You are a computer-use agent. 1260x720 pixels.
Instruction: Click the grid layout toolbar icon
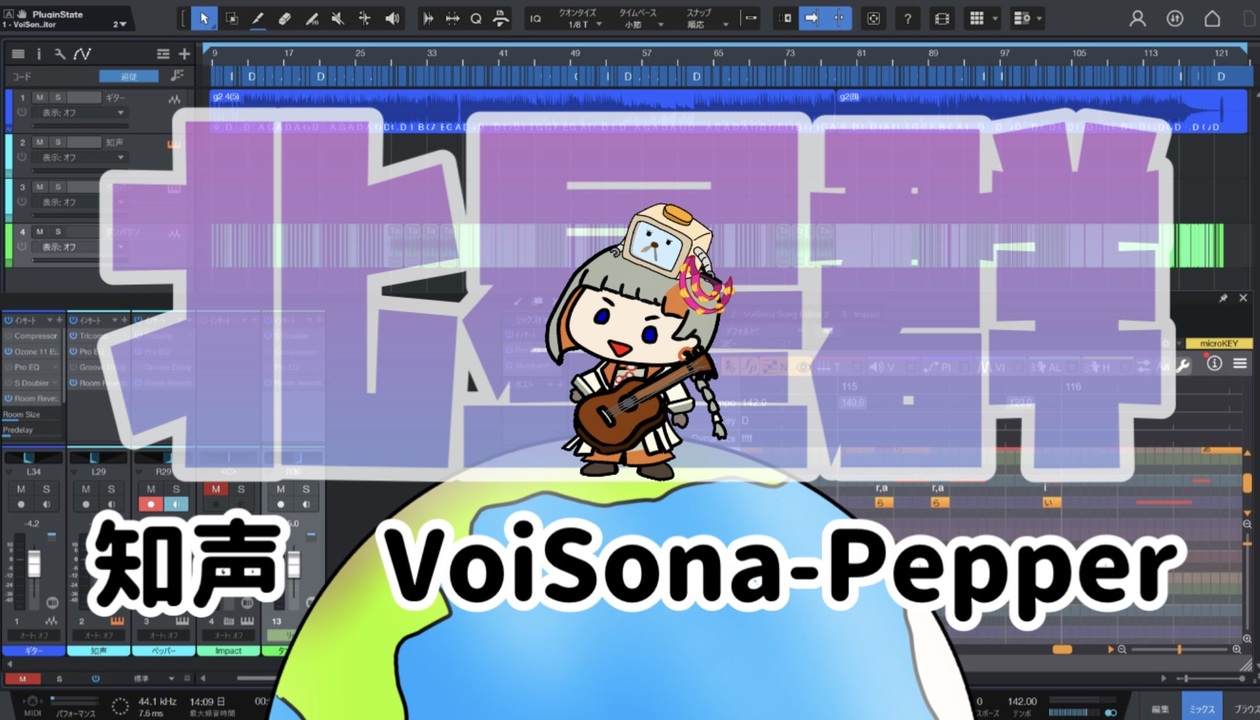(x=977, y=18)
